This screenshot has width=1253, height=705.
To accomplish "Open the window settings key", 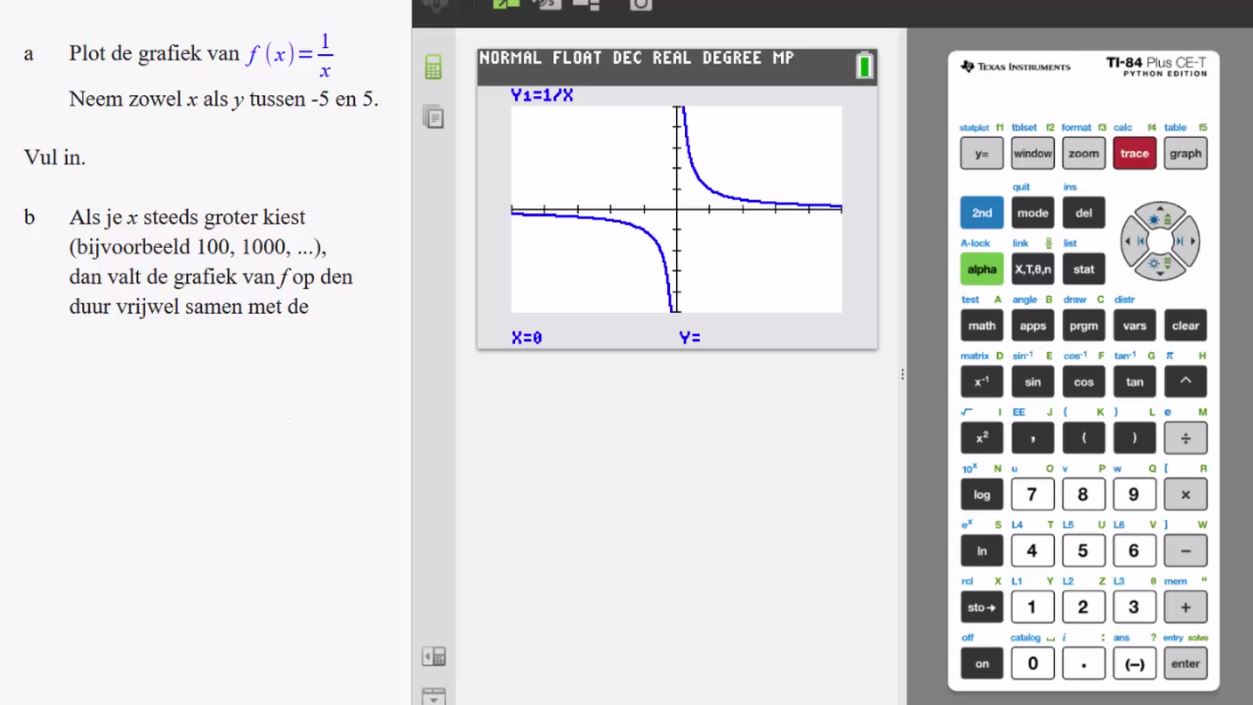I will click(x=1032, y=153).
